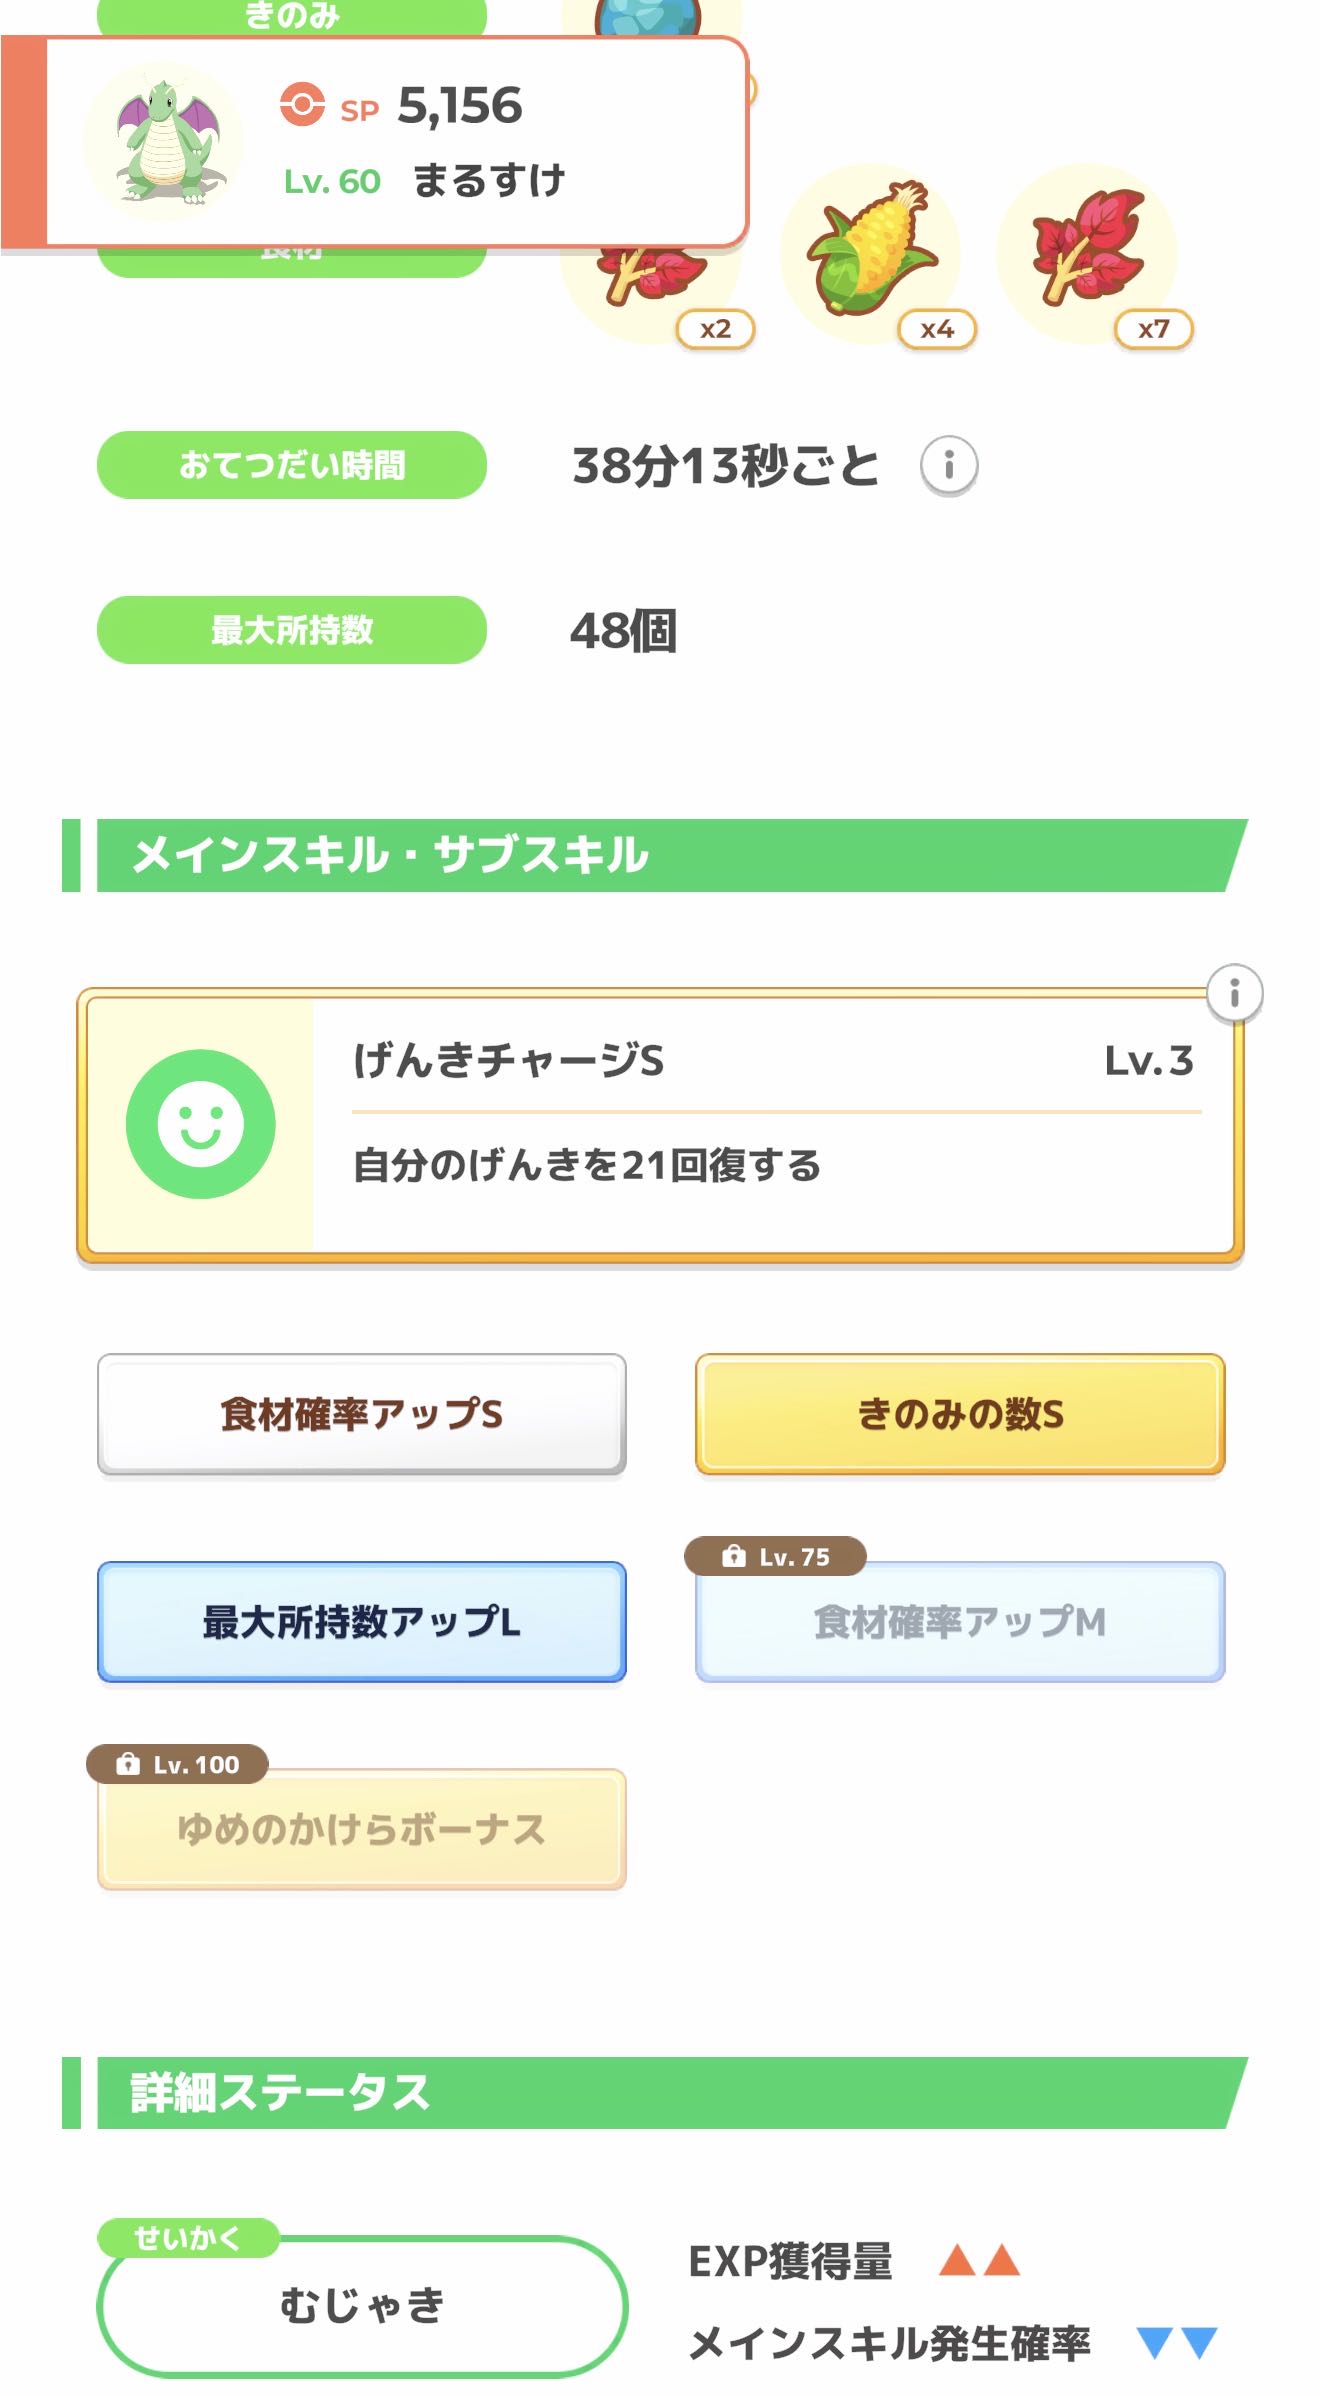The width and height of the screenshot is (1320, 2396).
Task: Tap the red herb ingredient with x7
Action: [x=1088, y=250]
